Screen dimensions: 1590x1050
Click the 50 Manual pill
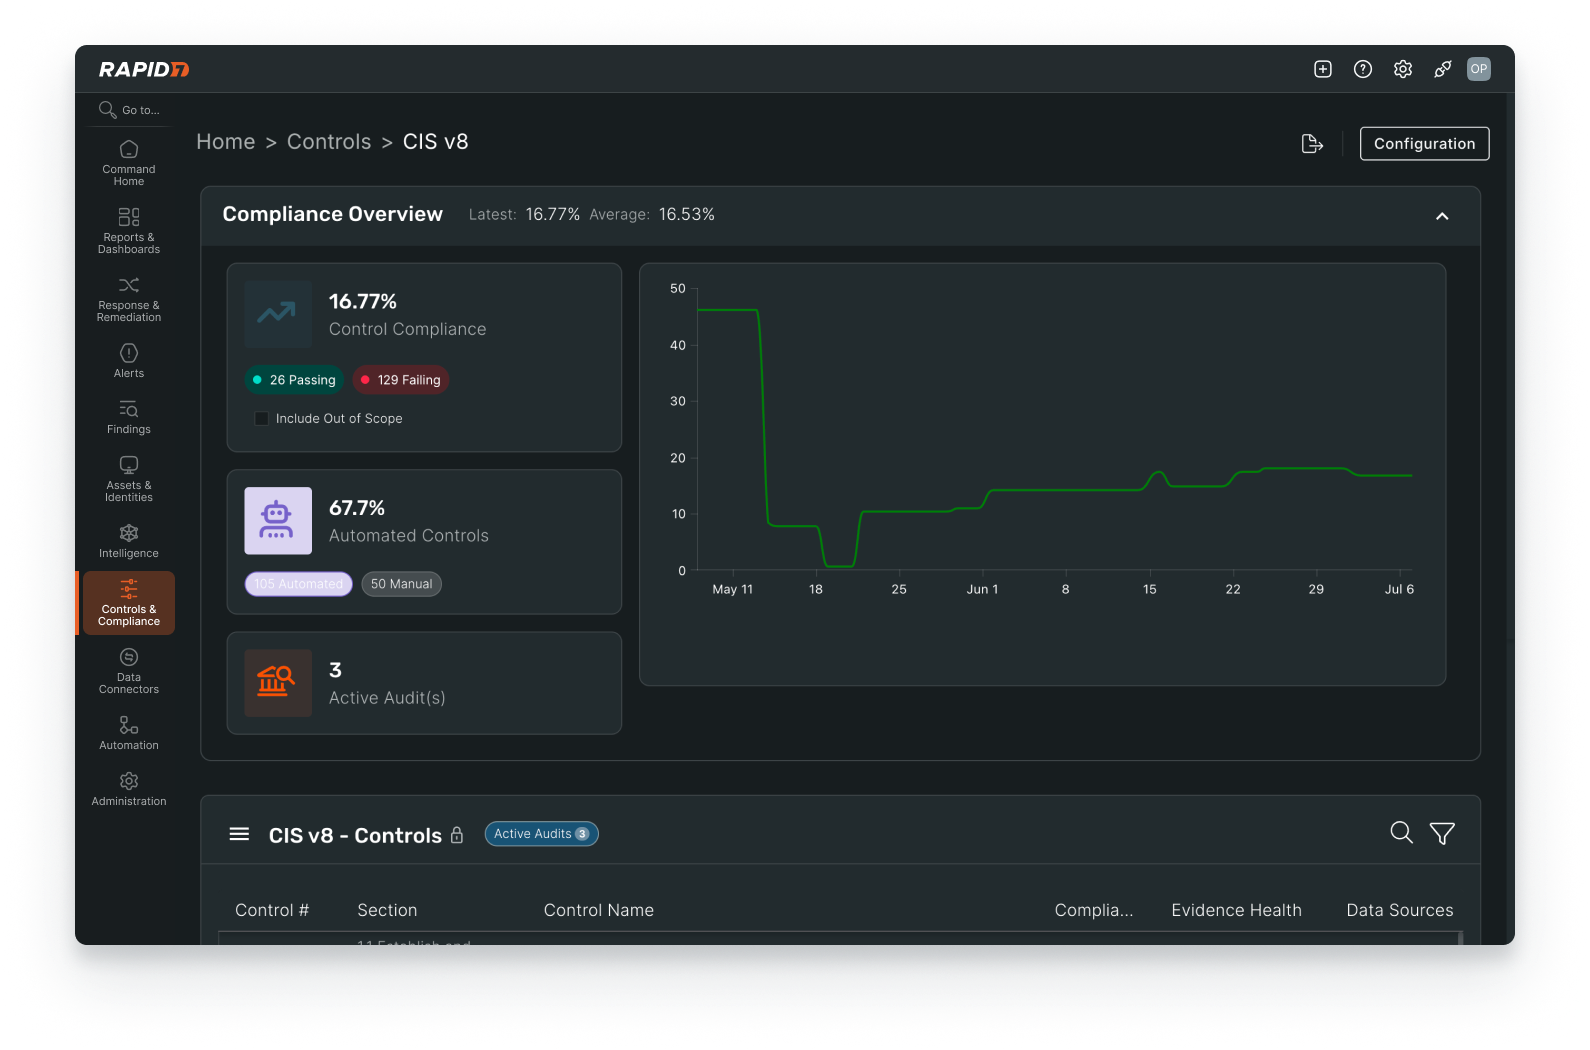[402, 584]
